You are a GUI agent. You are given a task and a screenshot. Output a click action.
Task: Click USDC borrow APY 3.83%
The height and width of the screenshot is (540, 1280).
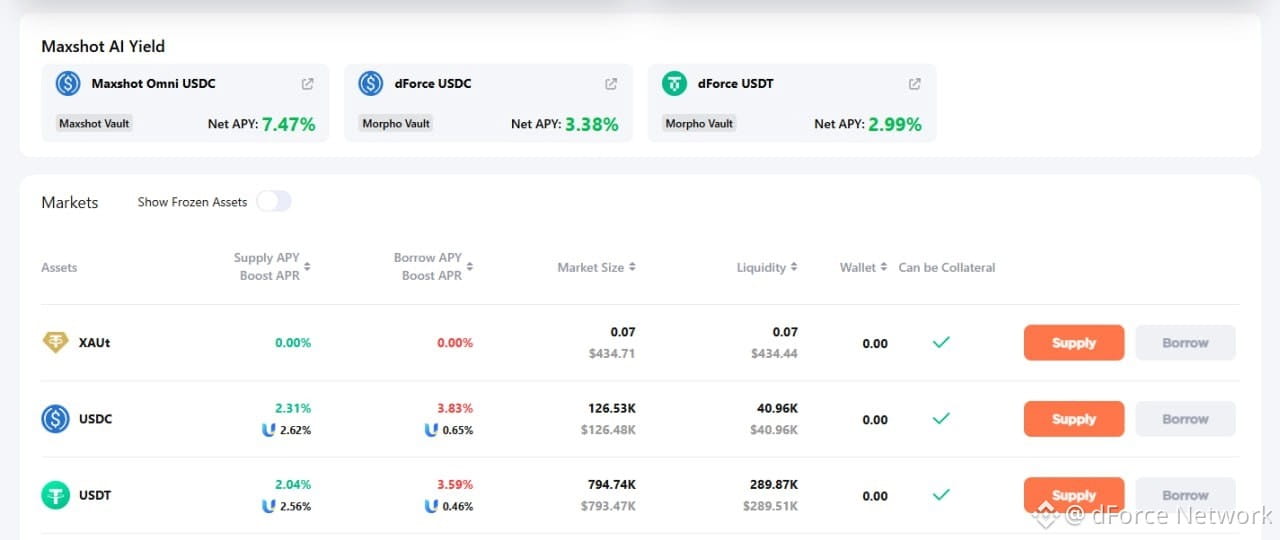[455, 408]
